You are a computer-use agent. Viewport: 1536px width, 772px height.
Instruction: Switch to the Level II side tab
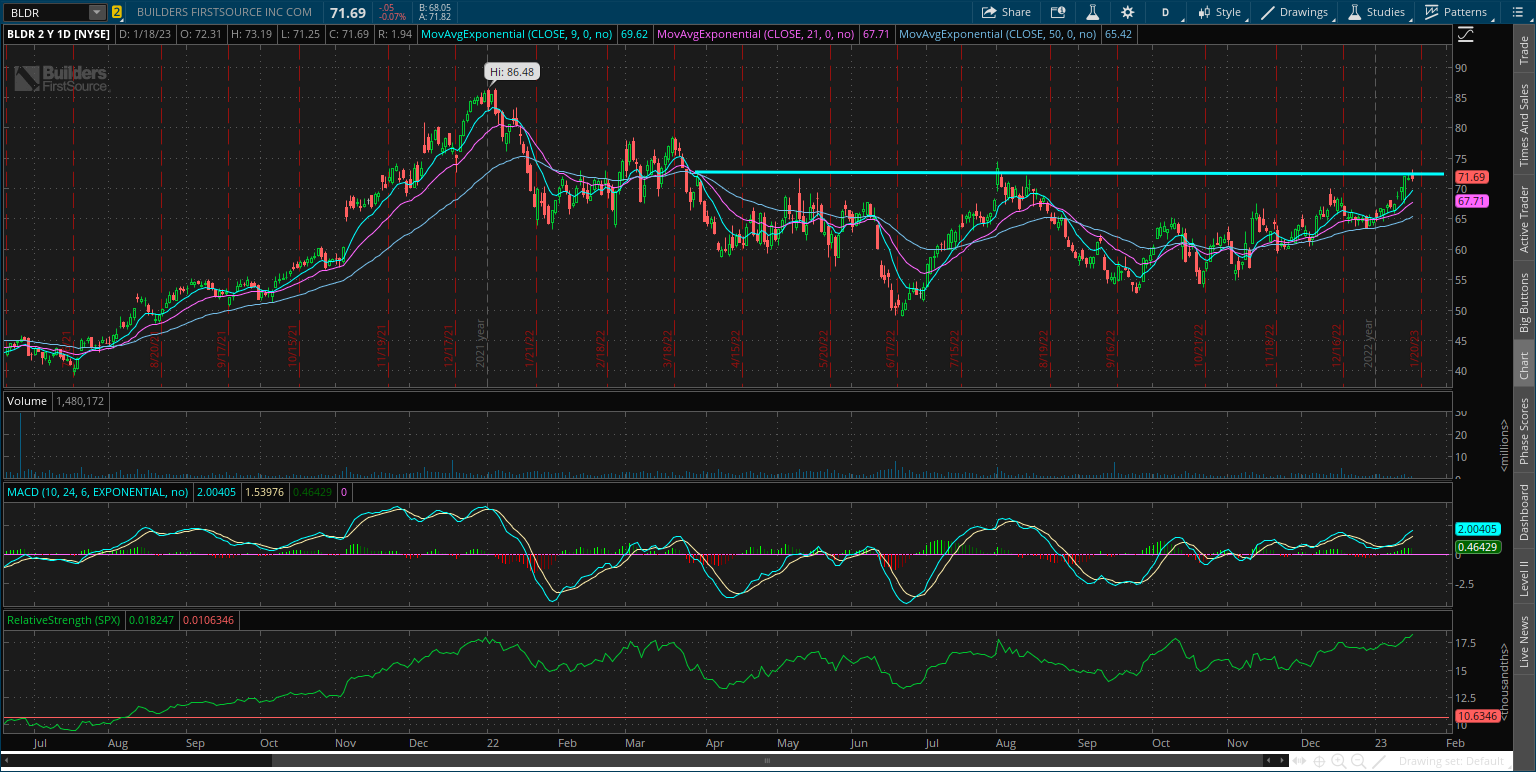[x=1524, y=579]
